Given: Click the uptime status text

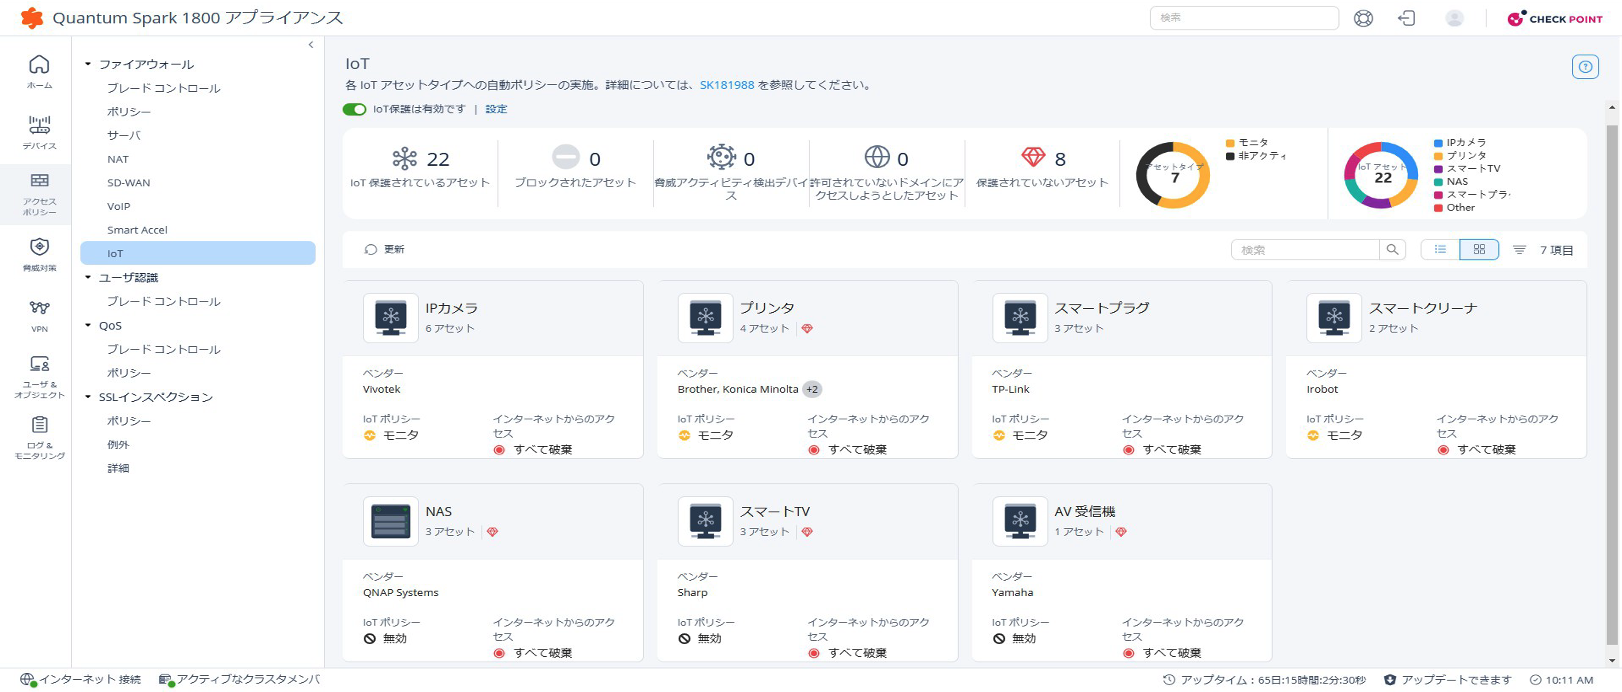Looking at the screenshot, I should click(x=1273, y=680).
